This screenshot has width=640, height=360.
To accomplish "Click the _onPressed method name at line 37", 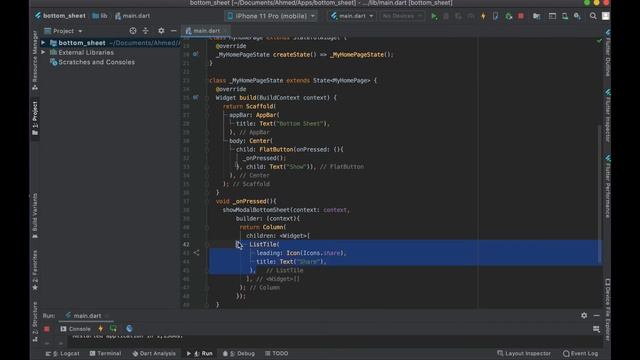I will coord(249,201).
